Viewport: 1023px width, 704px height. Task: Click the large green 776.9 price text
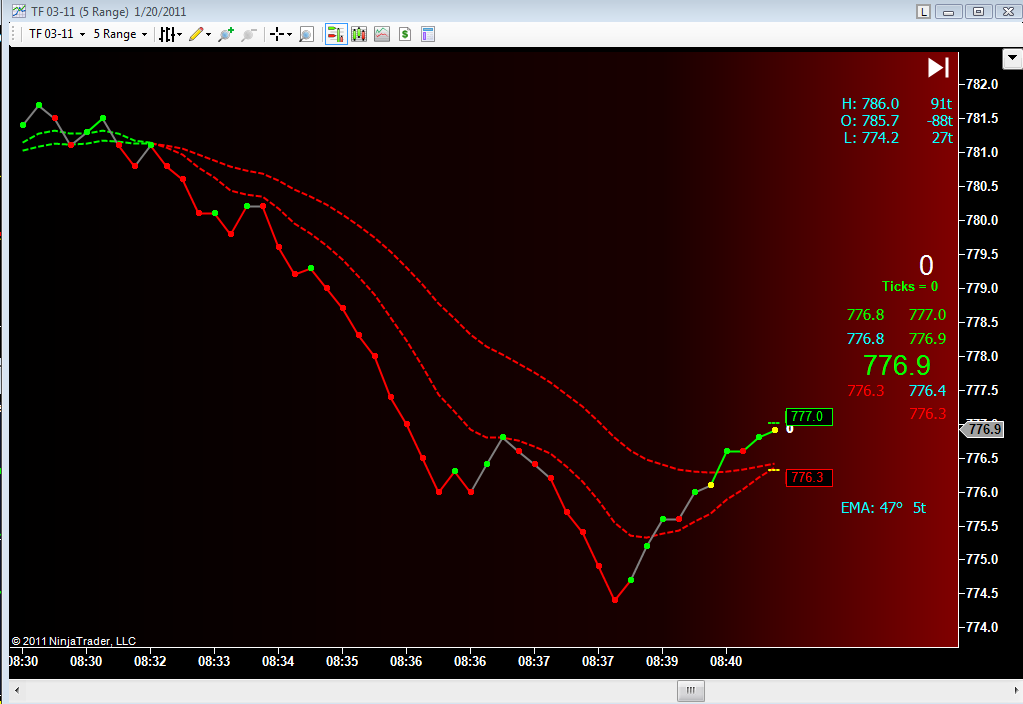click(896, 365)
